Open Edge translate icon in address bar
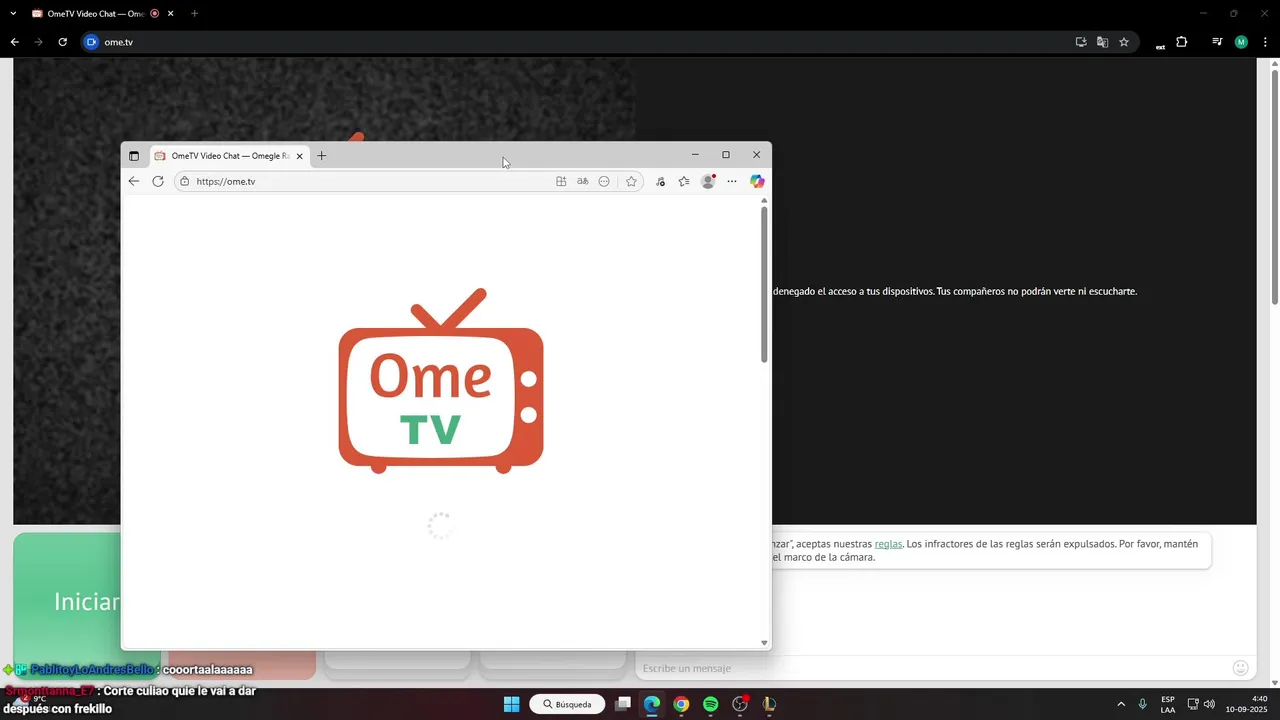The image size is (1280, 720). pyautogui.click(x=583, y=181)
